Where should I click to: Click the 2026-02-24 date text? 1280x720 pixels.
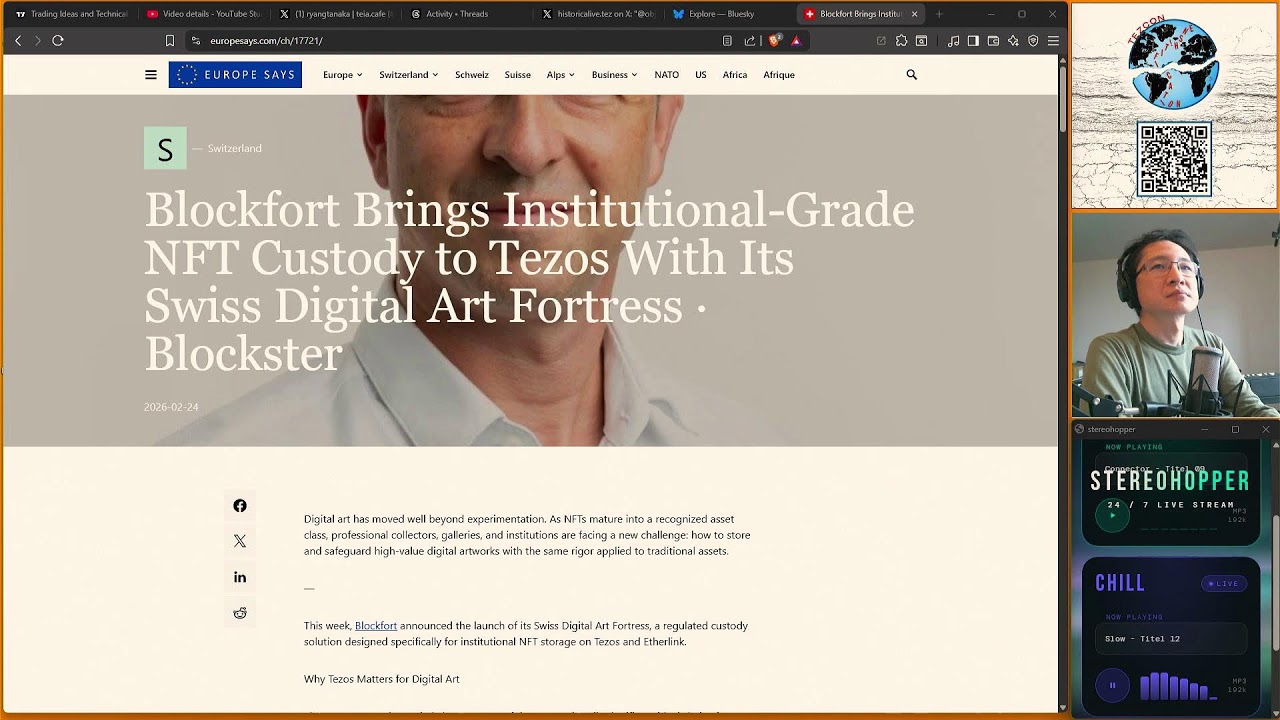(171, 407)
